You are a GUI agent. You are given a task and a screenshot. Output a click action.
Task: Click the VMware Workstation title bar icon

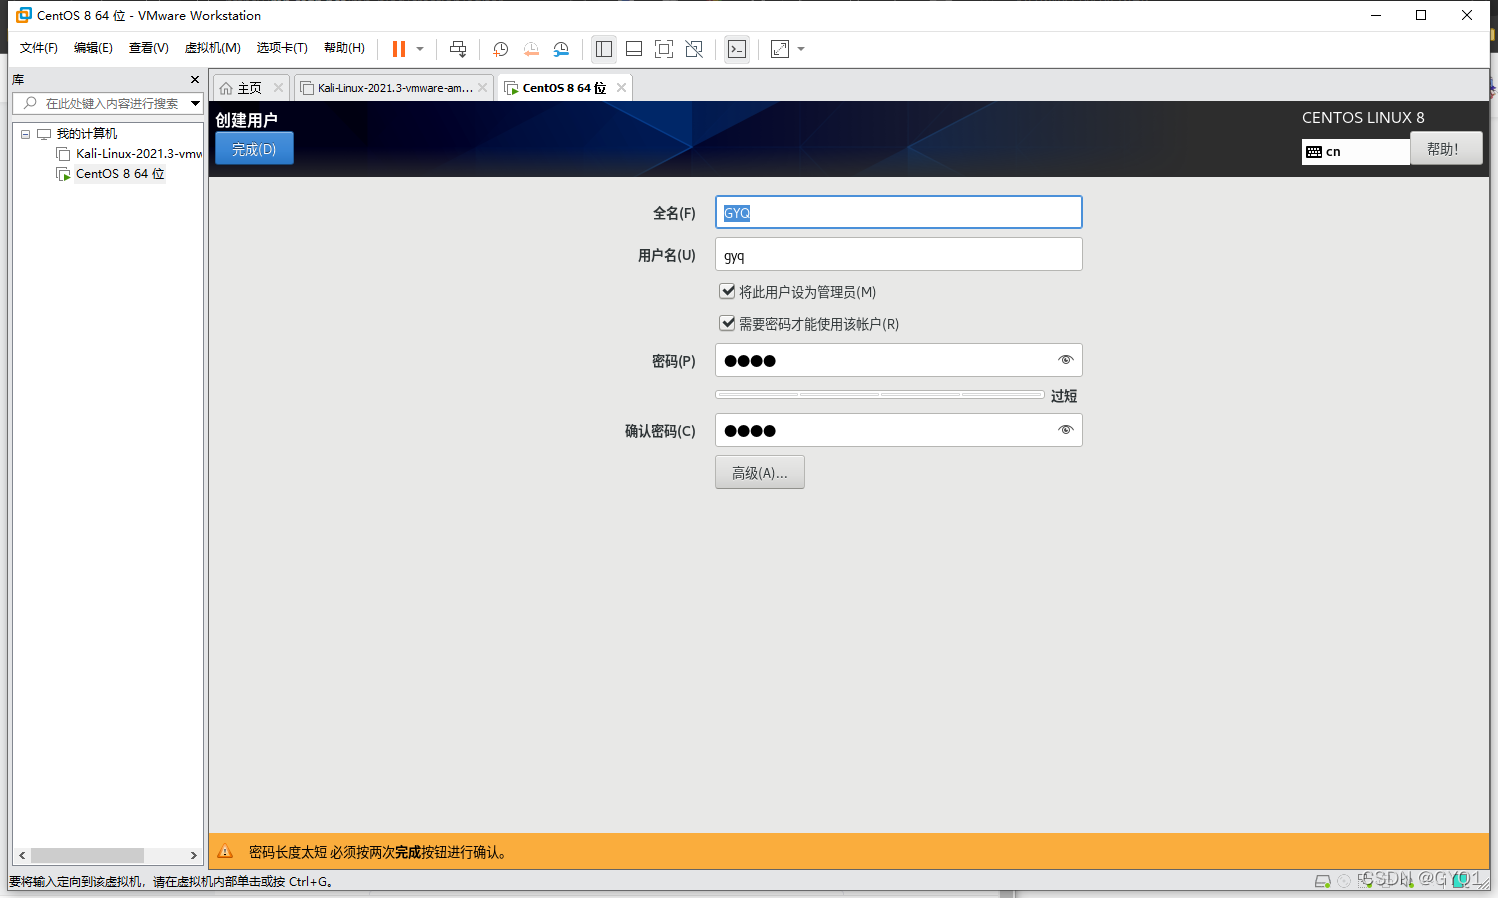[24, 15]
